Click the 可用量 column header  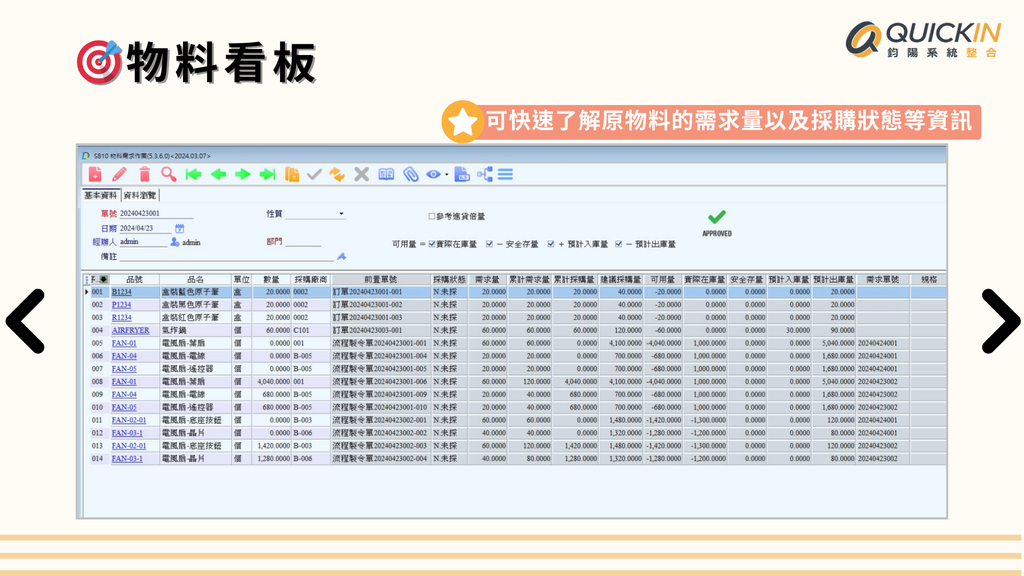[x=664, y=280]
